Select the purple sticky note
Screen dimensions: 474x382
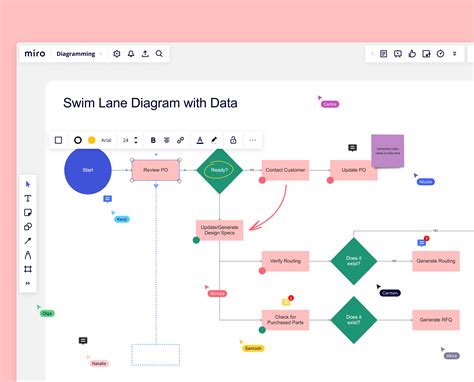coord(388,151)
